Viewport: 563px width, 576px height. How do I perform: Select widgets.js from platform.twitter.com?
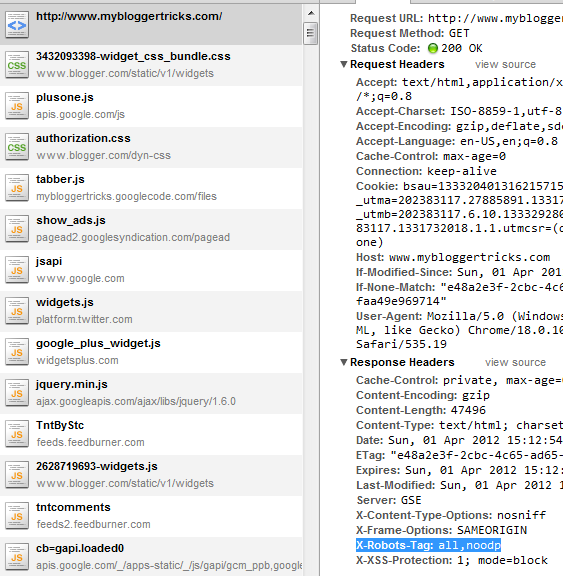(x=151, y=312)
